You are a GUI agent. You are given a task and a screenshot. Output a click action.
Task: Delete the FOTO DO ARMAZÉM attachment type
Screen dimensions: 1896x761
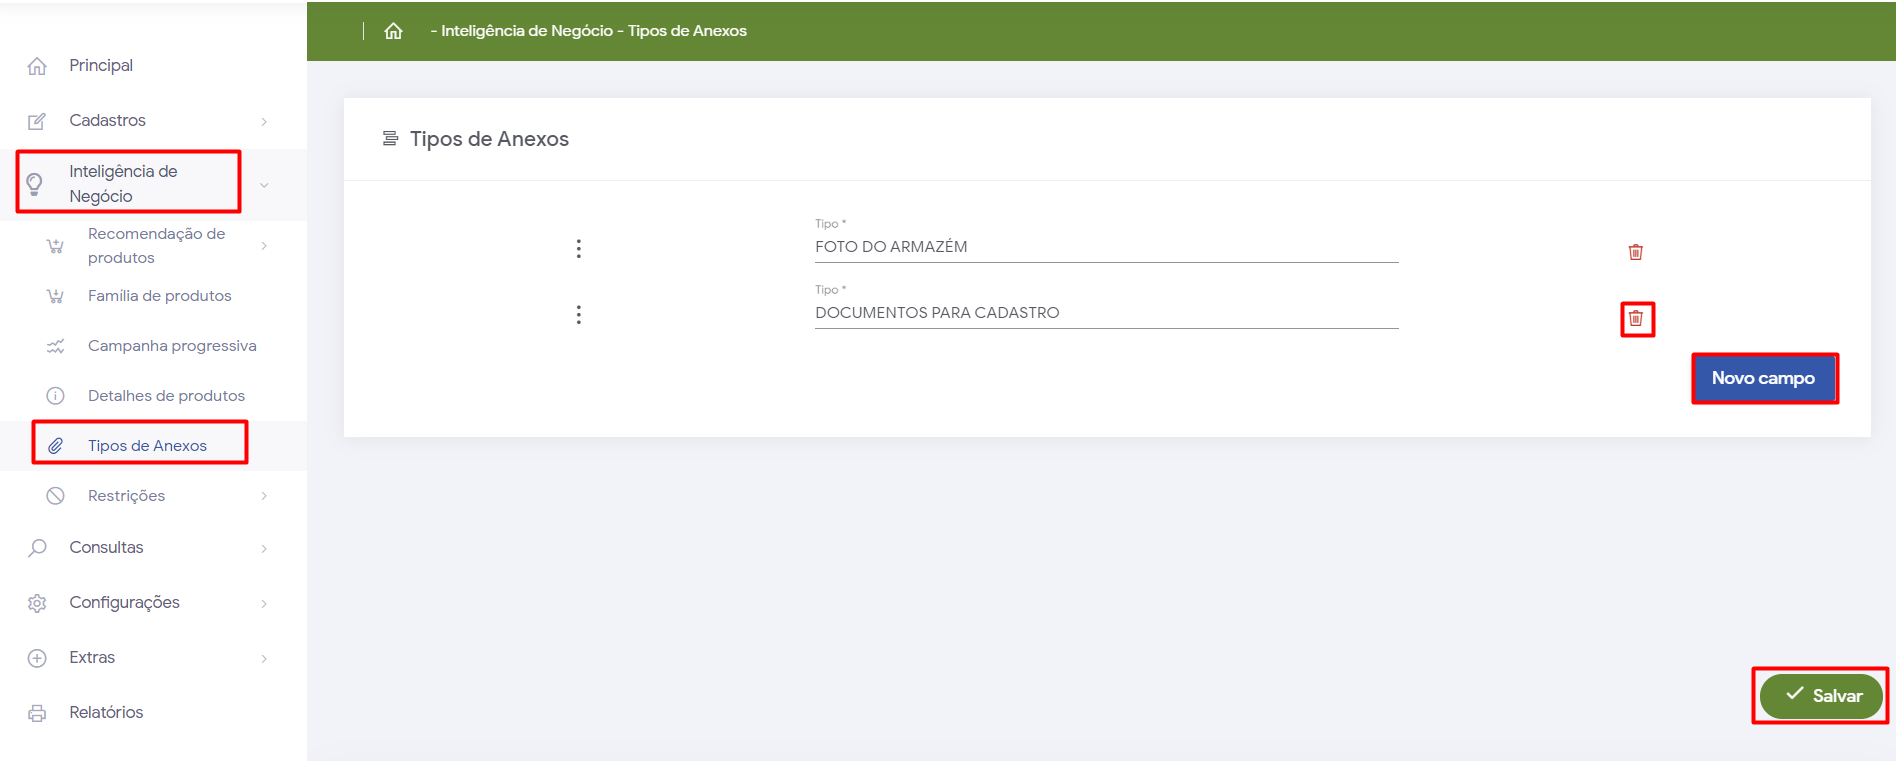tap(1635, 252)
